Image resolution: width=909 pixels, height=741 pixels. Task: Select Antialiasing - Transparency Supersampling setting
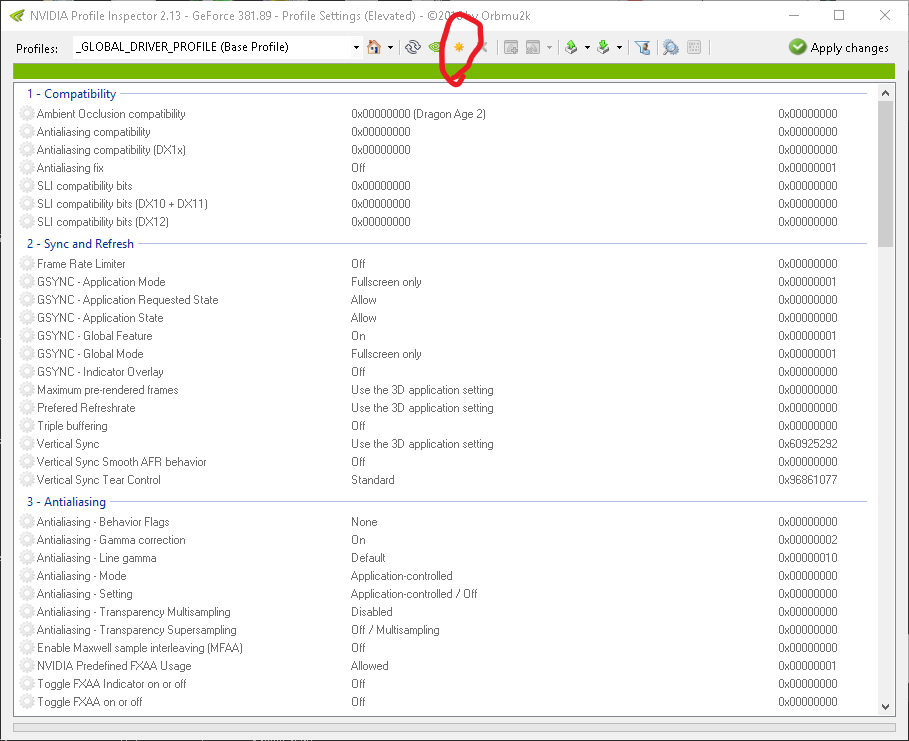(444, 630)
